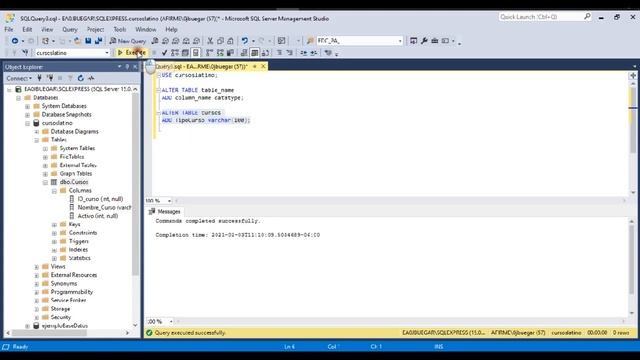This screenshot has width=640, height=360.
Task: Open the Project menu
Action: click(x=96, y=29)
